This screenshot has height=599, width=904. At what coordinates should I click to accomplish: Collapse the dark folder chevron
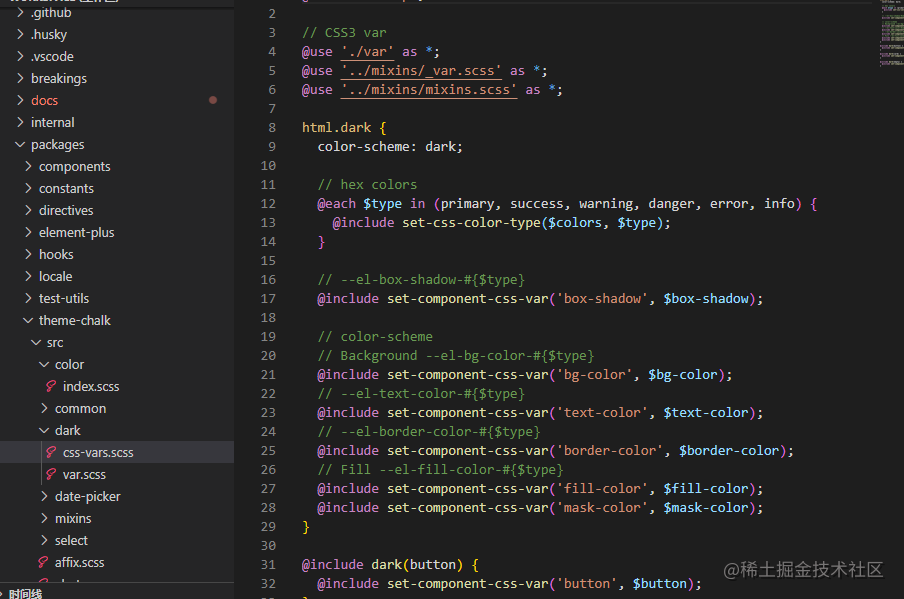[45, 430]
